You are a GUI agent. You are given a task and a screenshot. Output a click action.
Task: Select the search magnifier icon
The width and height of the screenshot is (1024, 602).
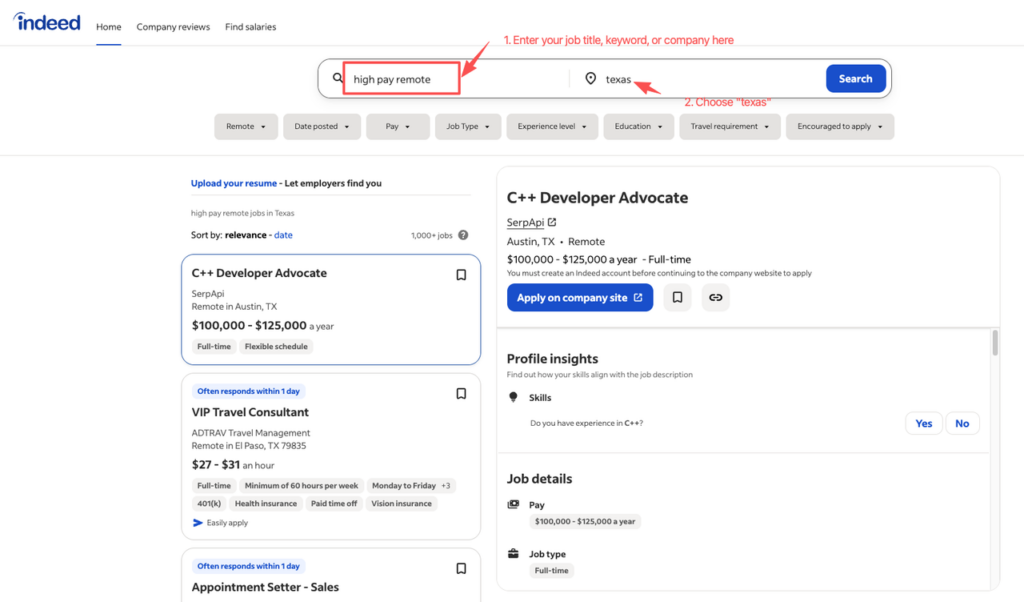[x=337, y=77]
